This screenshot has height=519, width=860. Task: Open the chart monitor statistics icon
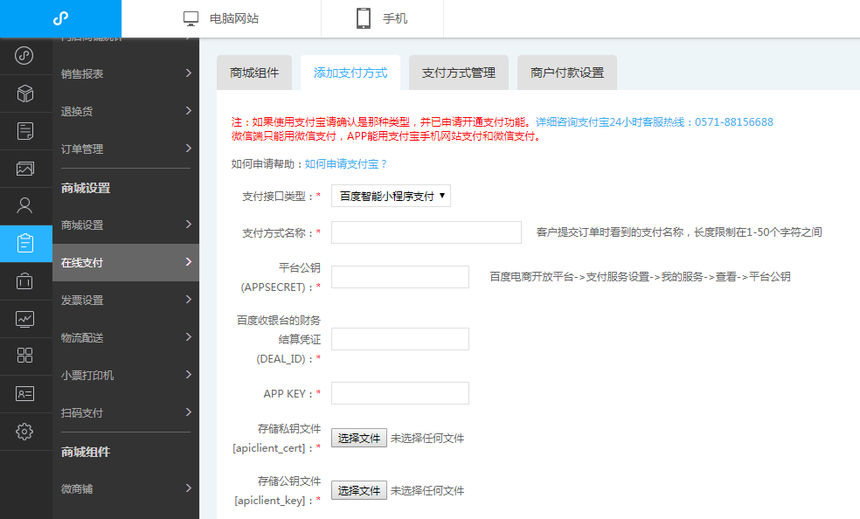pos(25,319)
